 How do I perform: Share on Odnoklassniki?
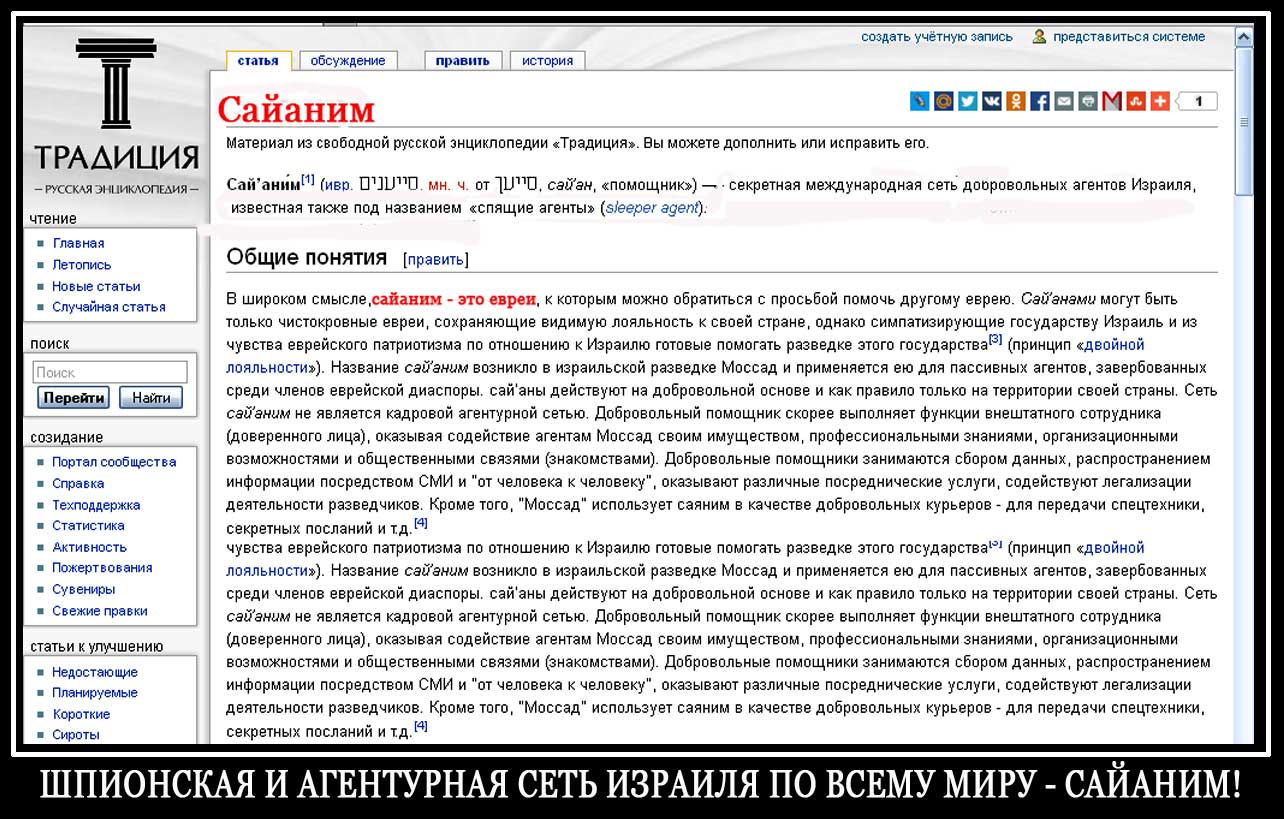[1015, 101]
